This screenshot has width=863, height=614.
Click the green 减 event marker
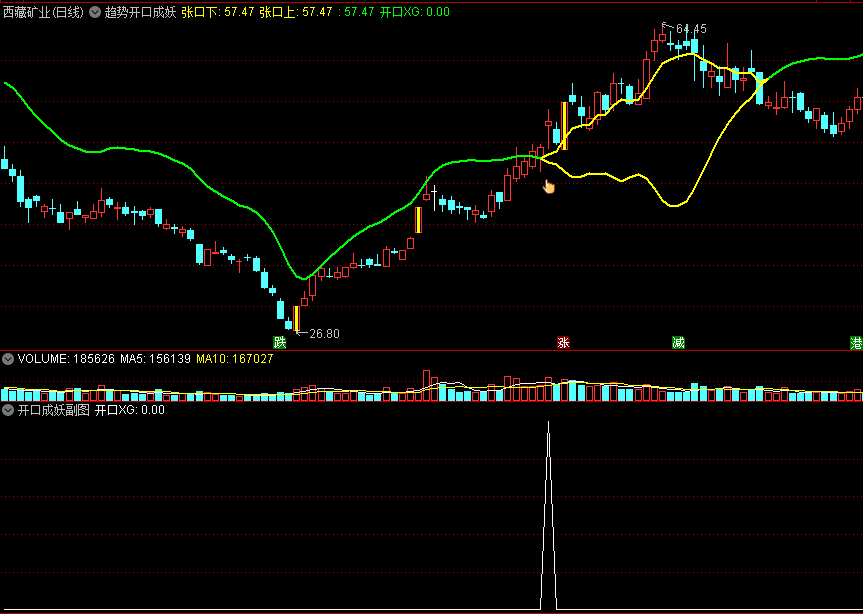pos(678,343)
